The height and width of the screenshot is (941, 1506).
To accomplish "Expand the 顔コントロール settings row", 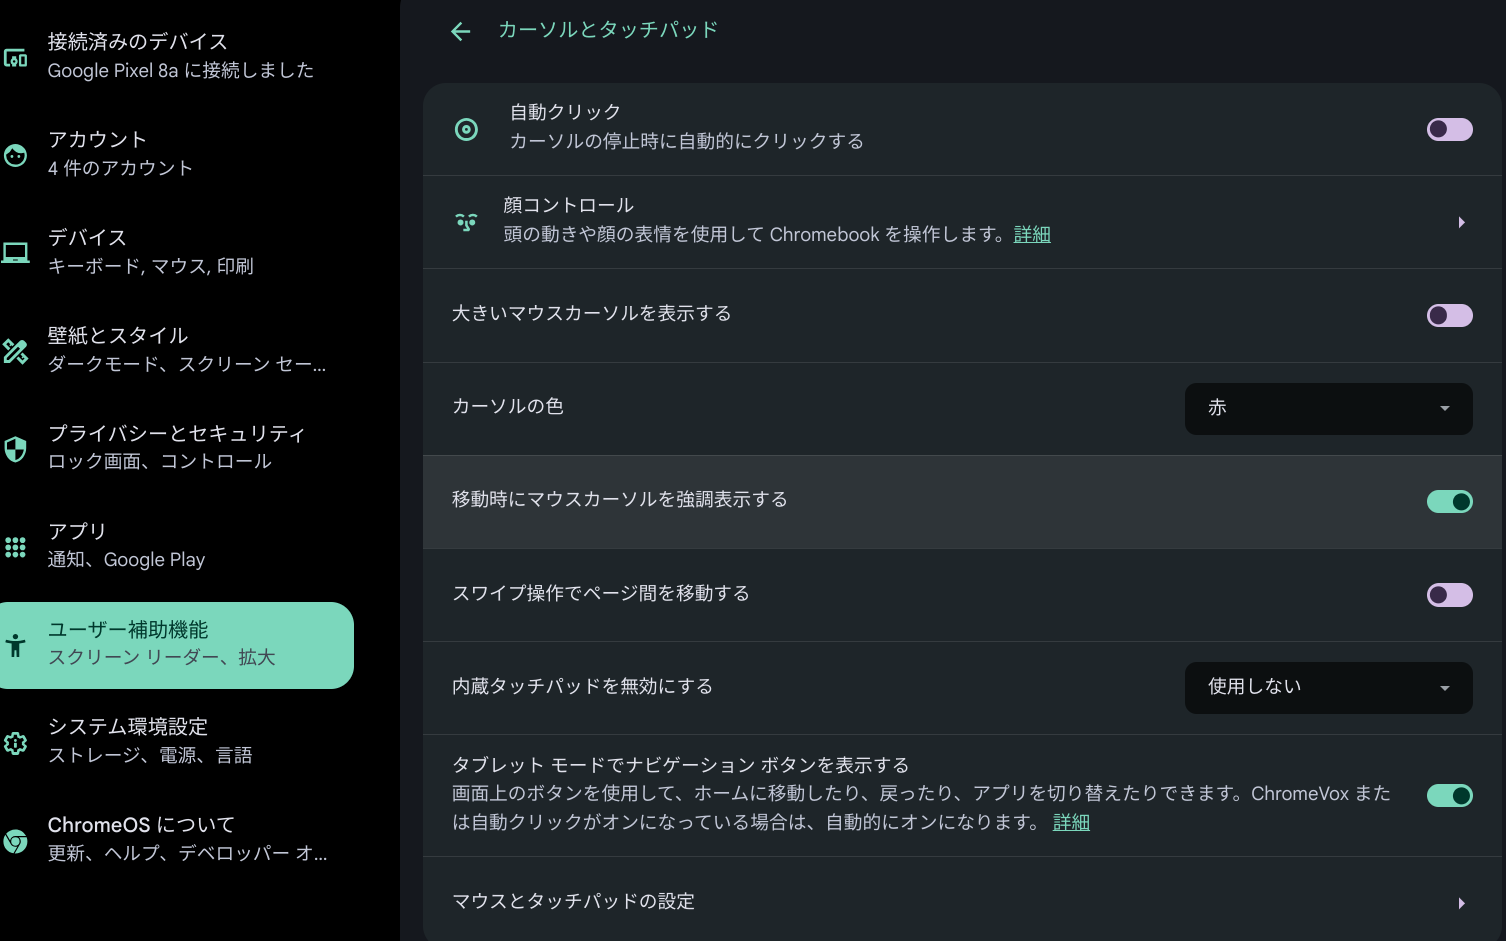I will [x=1461, y=221].
